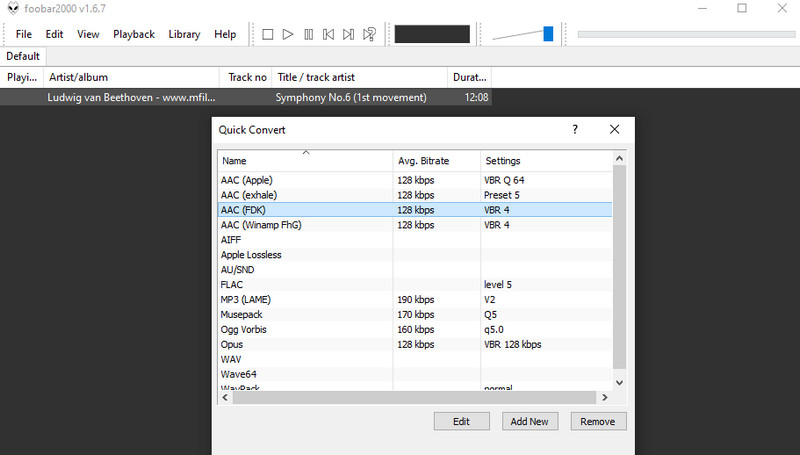Skip to the previous track
This screenshot has width=800, height=455.
(x=329, y=34)
